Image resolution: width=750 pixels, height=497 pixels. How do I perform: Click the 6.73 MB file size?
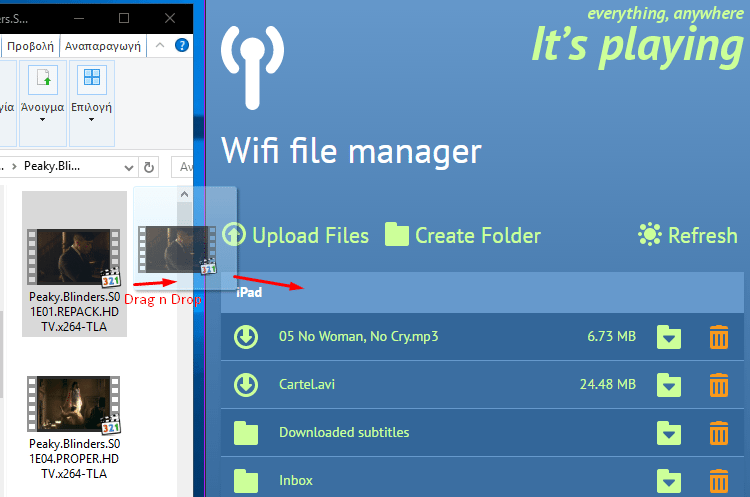pos(612,336)
